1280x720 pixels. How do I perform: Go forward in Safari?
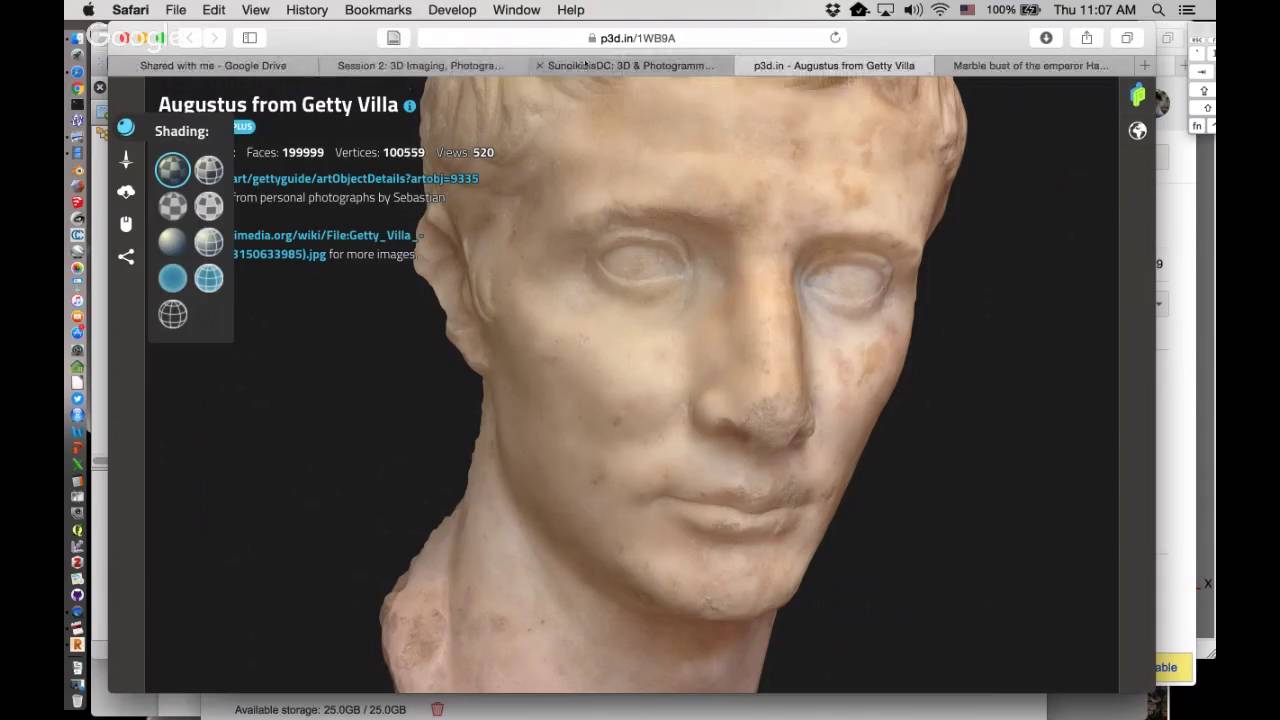click(214, 38)
